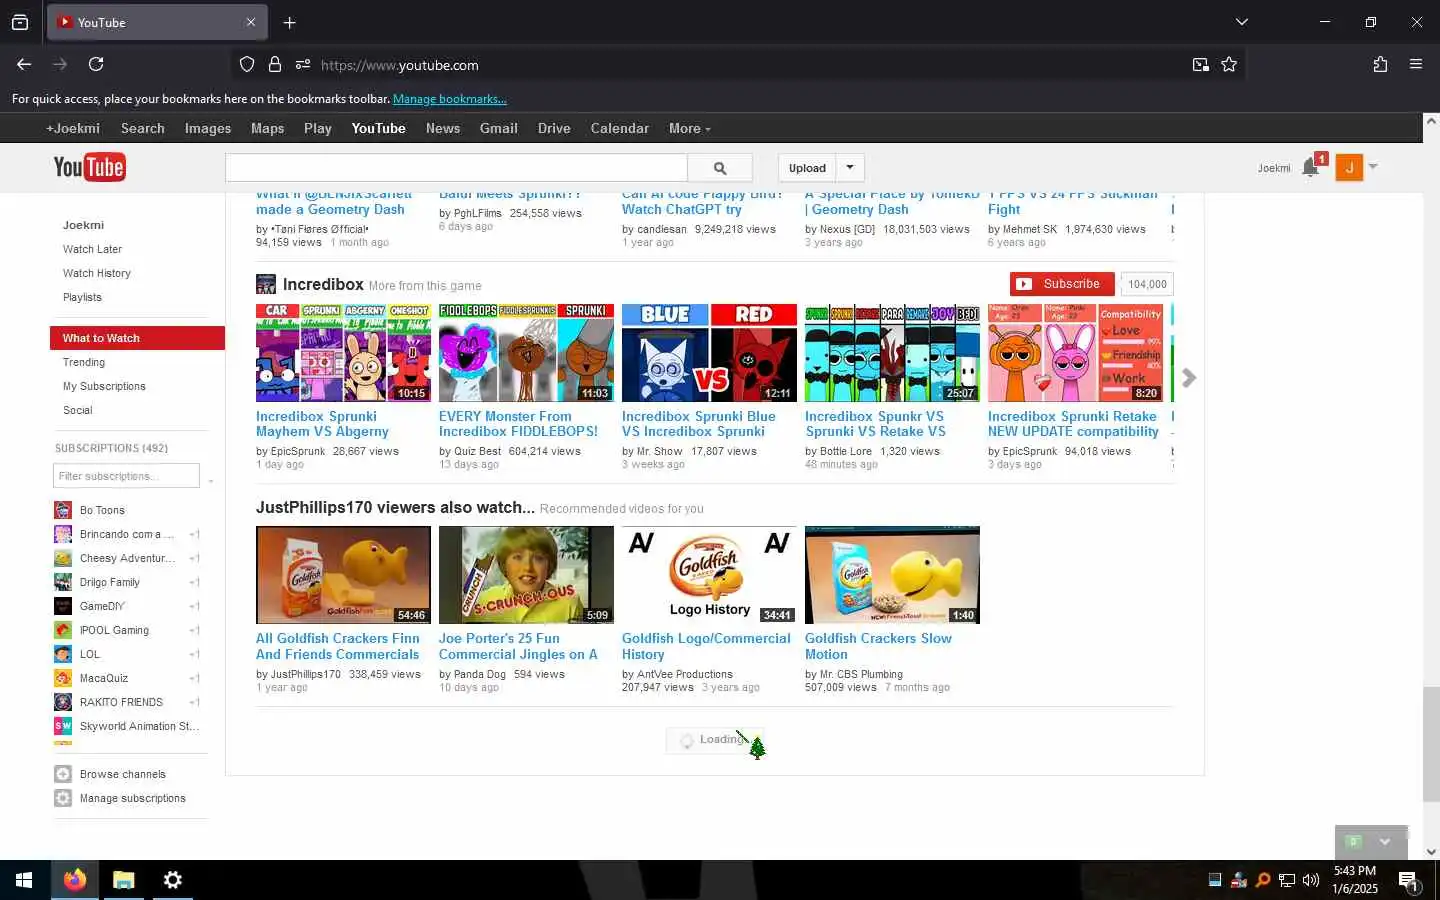This screenshot has width=1440, height=900.
Task: Open the +Joekmi menu item
Action: tap(73, 128)
